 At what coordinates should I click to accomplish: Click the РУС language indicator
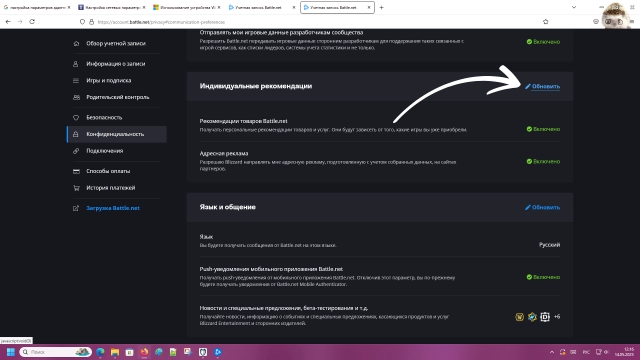tap(586, 352)
